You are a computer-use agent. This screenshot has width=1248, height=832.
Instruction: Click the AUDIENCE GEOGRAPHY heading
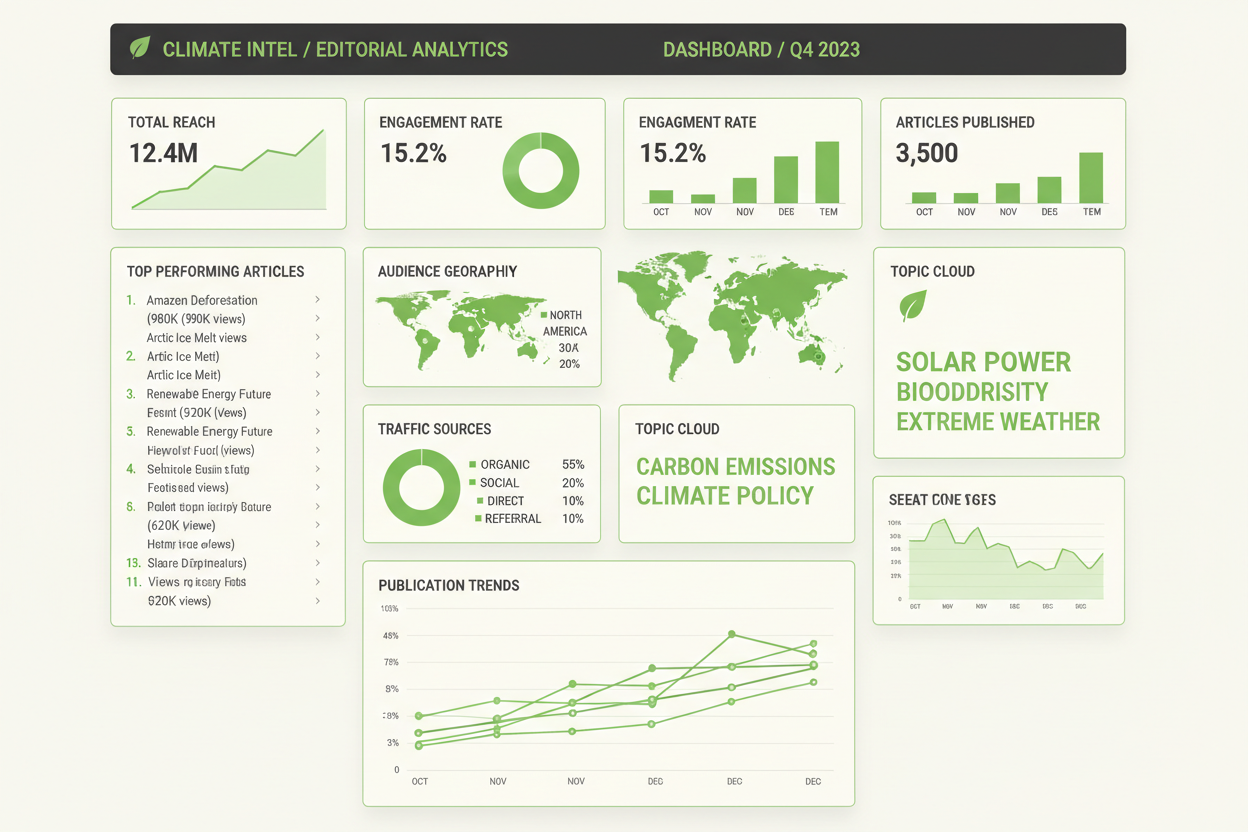click(447, 271)
